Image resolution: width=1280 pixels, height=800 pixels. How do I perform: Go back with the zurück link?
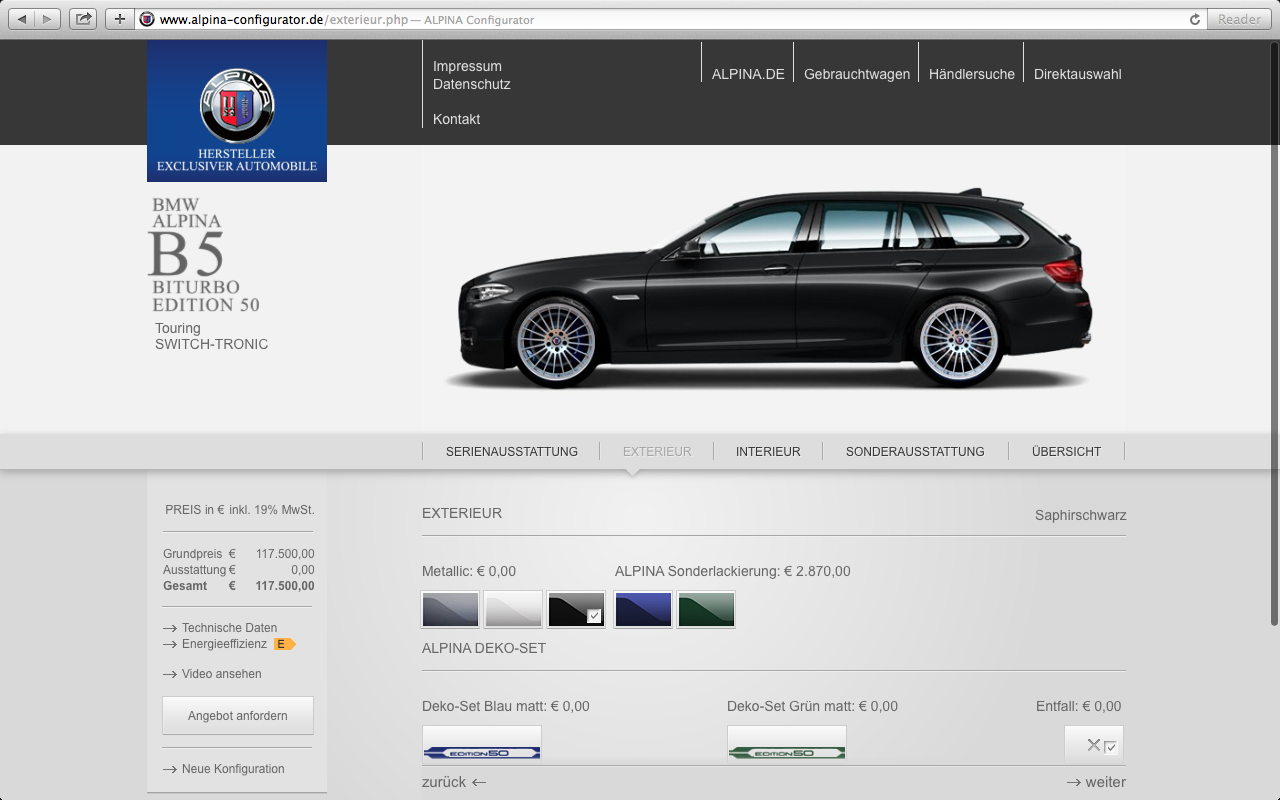pyautogui.click(x=454, y=782)
